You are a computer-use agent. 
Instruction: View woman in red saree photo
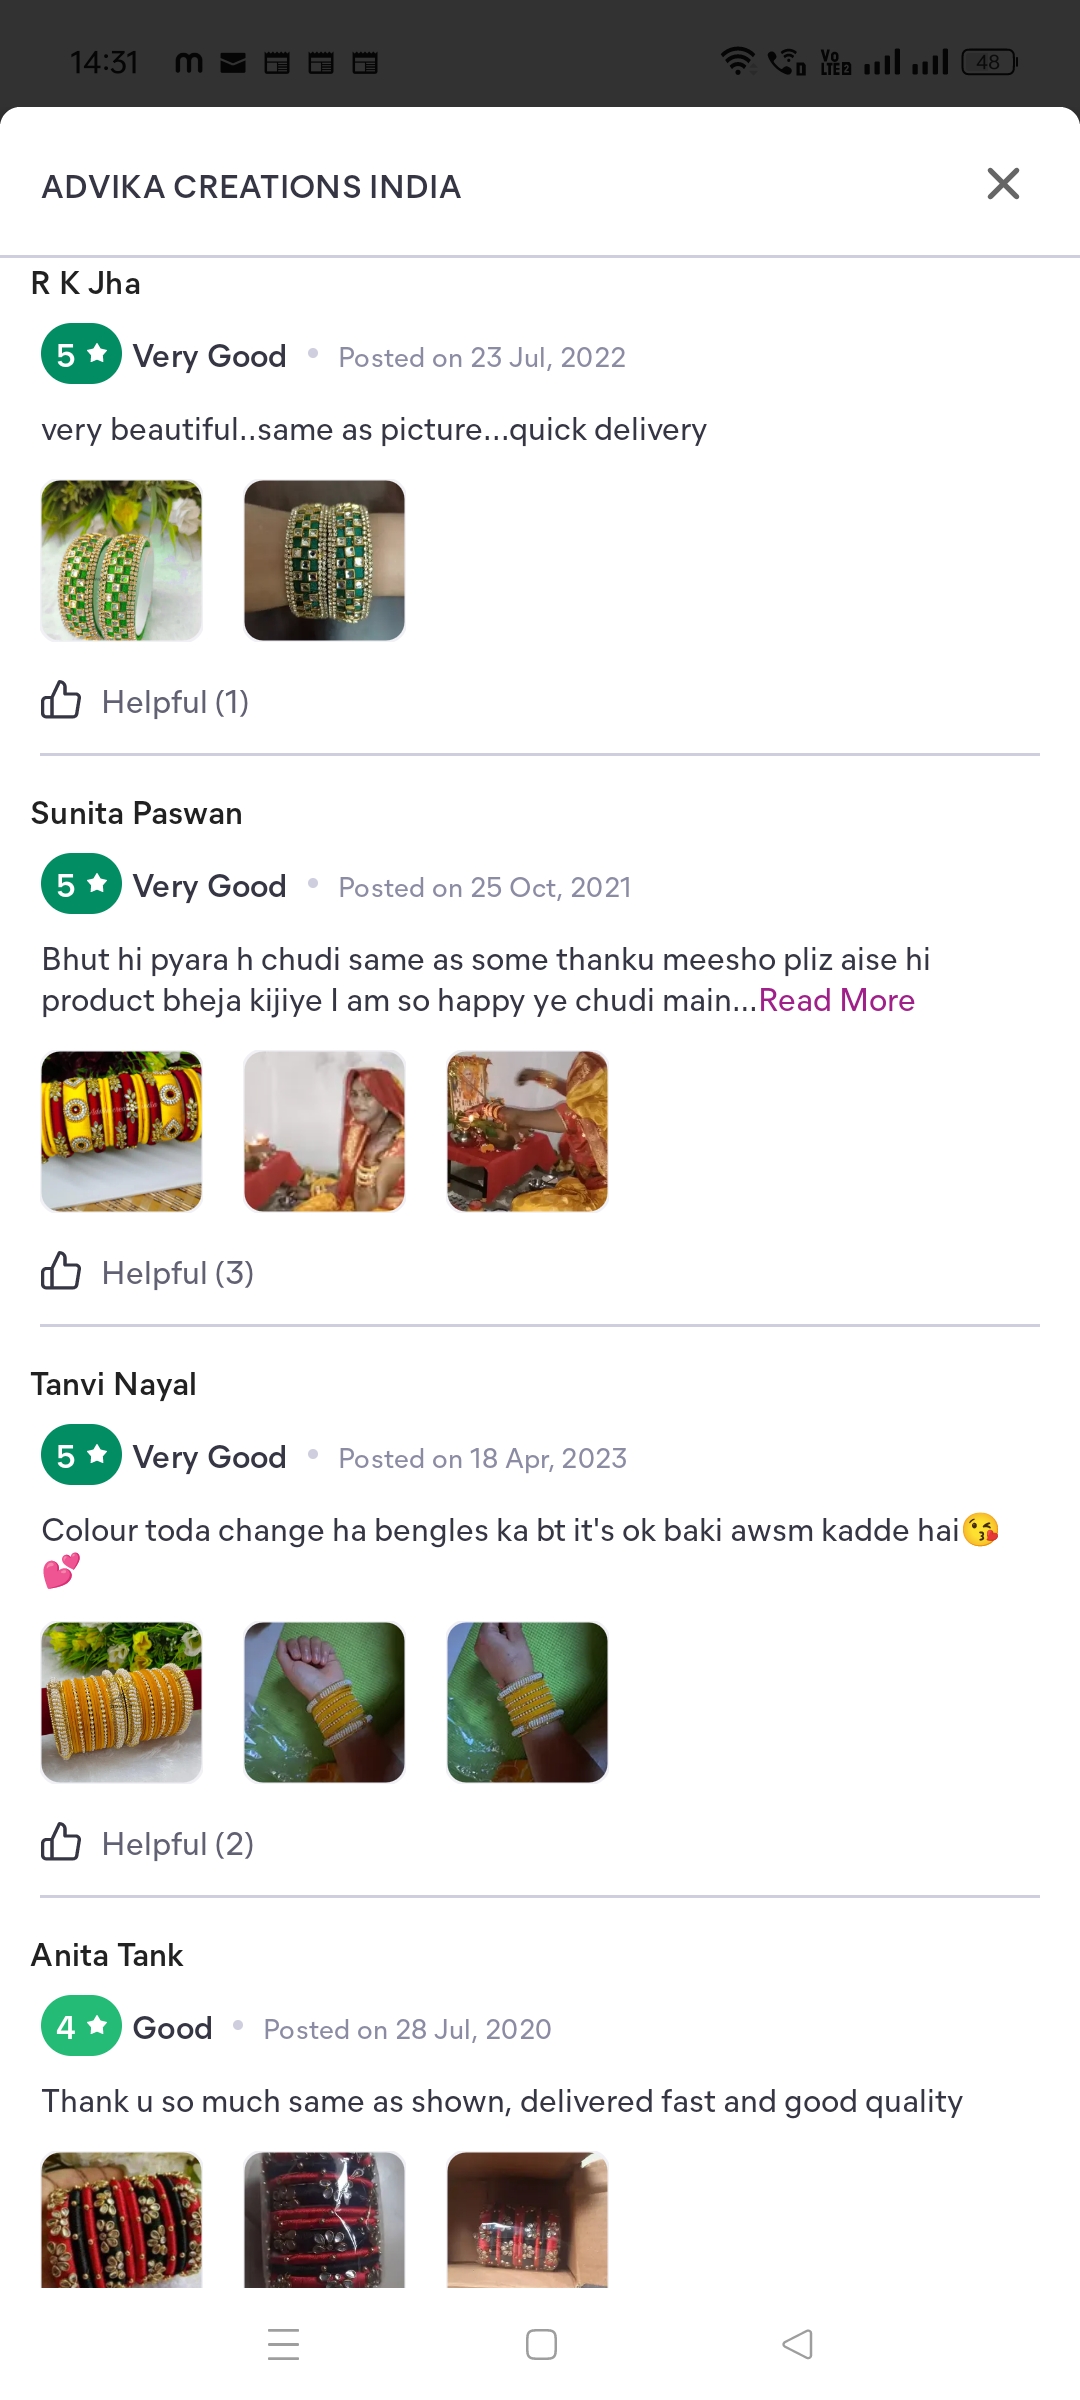coord(325,1131)
